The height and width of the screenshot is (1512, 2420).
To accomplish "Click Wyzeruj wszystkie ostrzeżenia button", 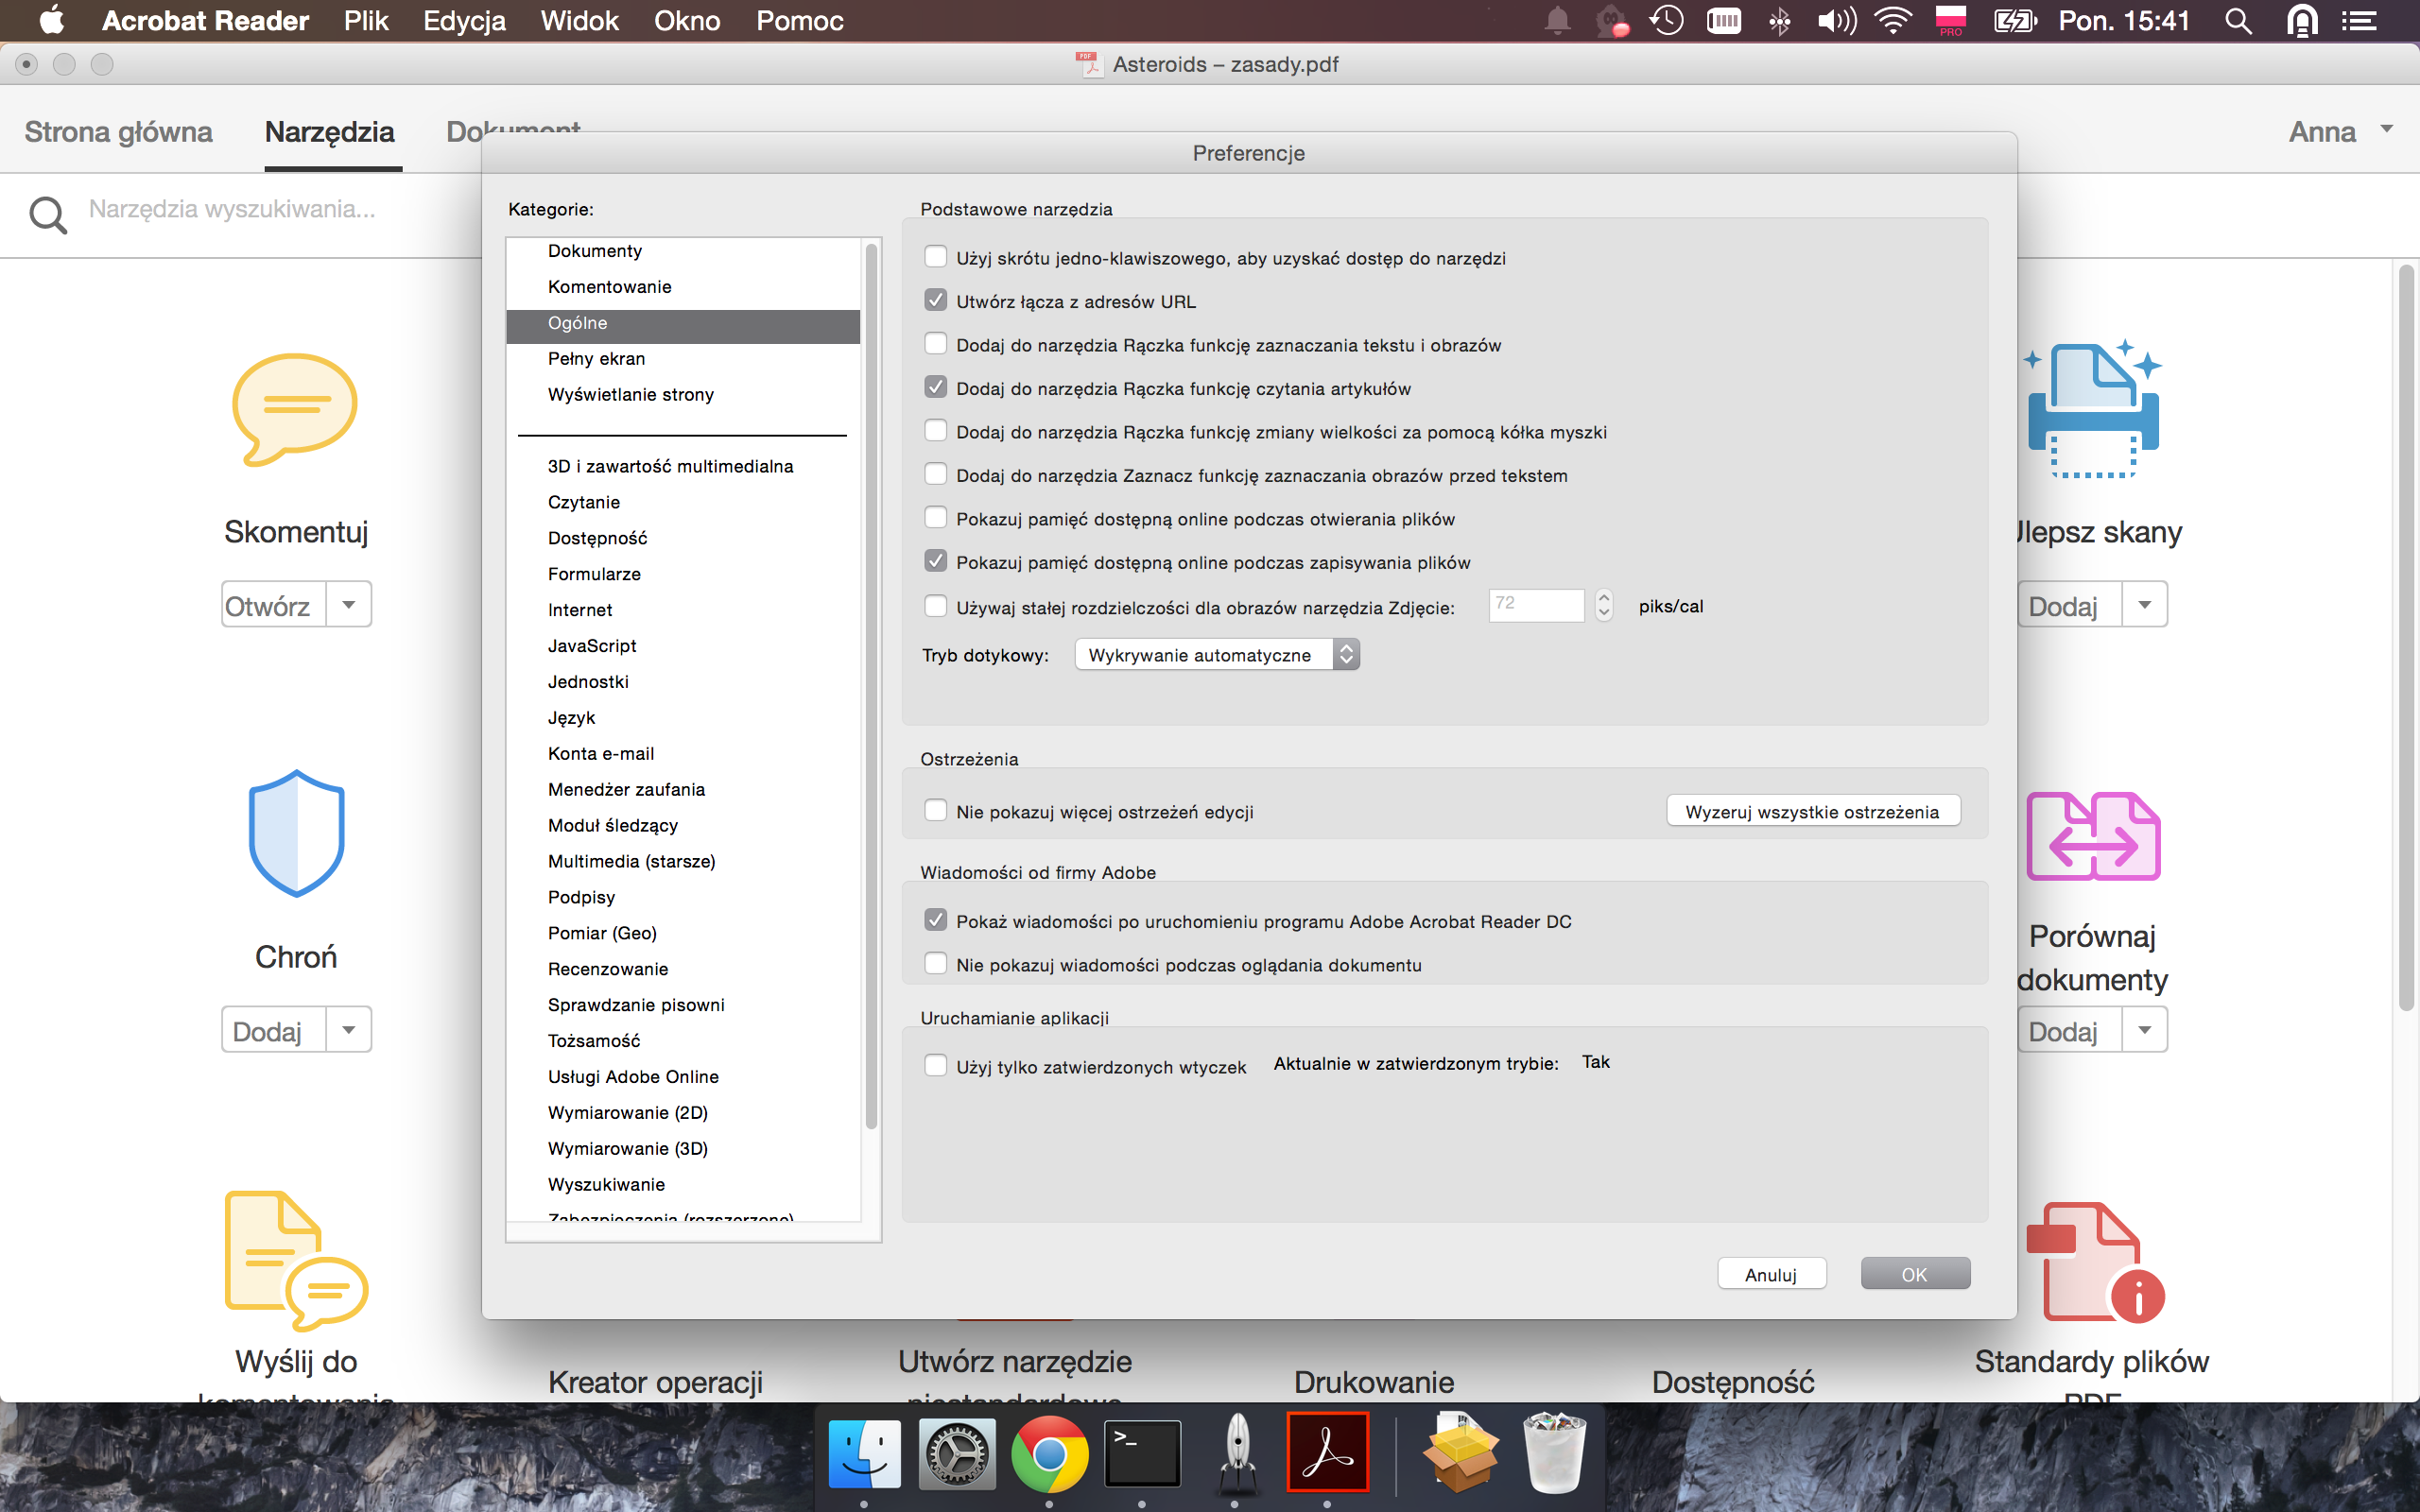I will 1812,811.
